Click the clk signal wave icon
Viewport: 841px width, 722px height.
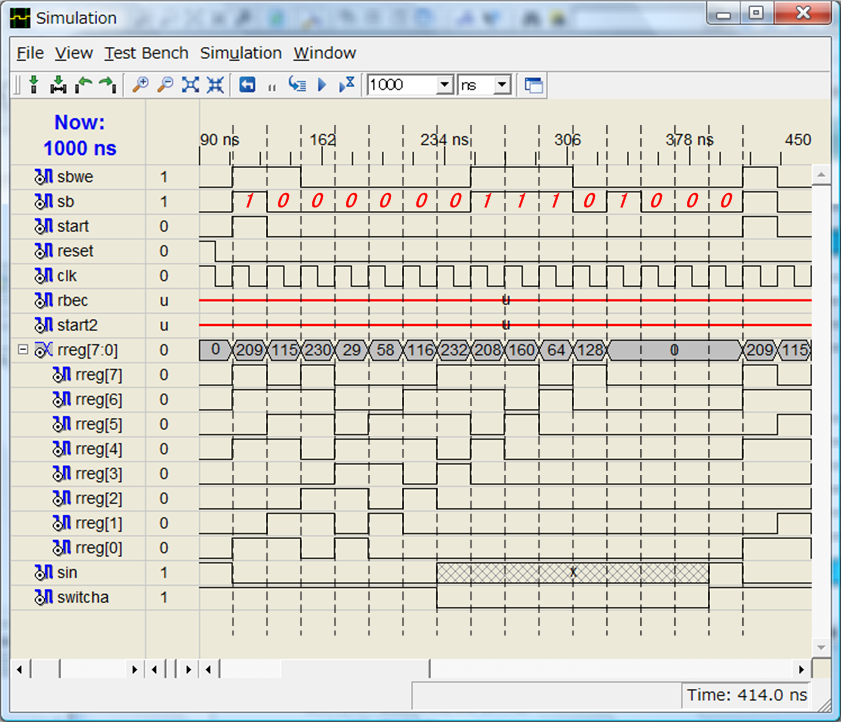click(43, 275)
